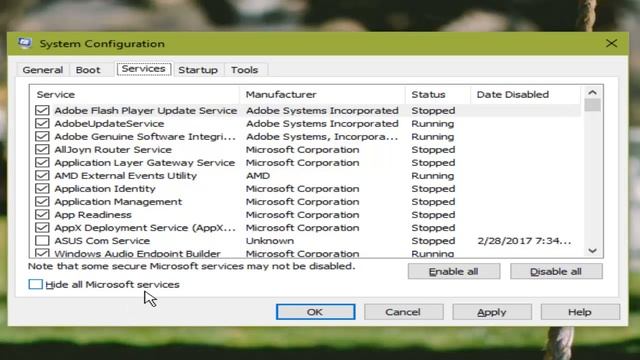The width and height of the screenshot is (640, 360).
Task: Sort by the Status column header
Action: [438, 95]
